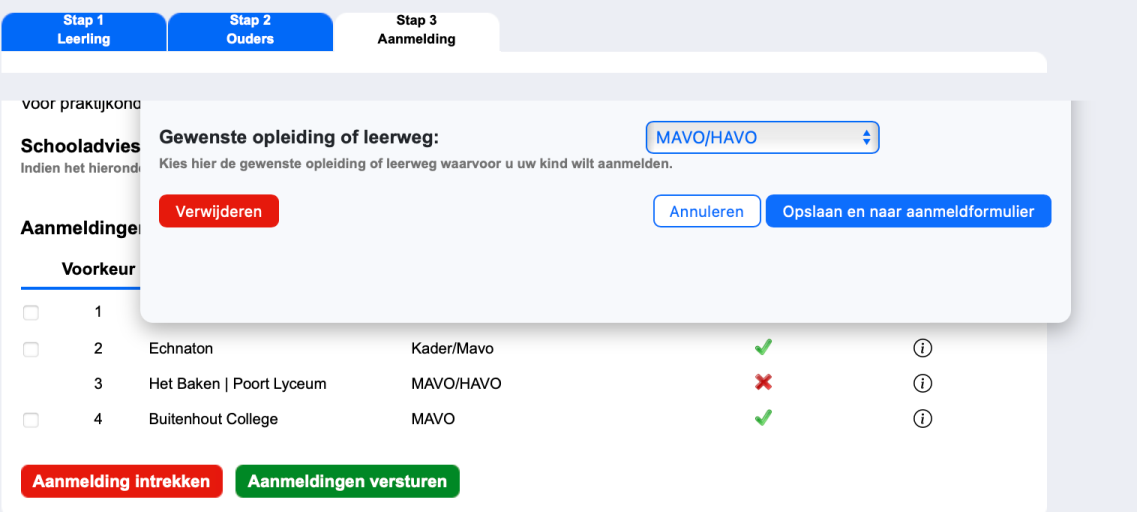This screenshot has width=1138, height=512.
Task: Select the Stap 3 Aanmelding tab
Action: 416,30
